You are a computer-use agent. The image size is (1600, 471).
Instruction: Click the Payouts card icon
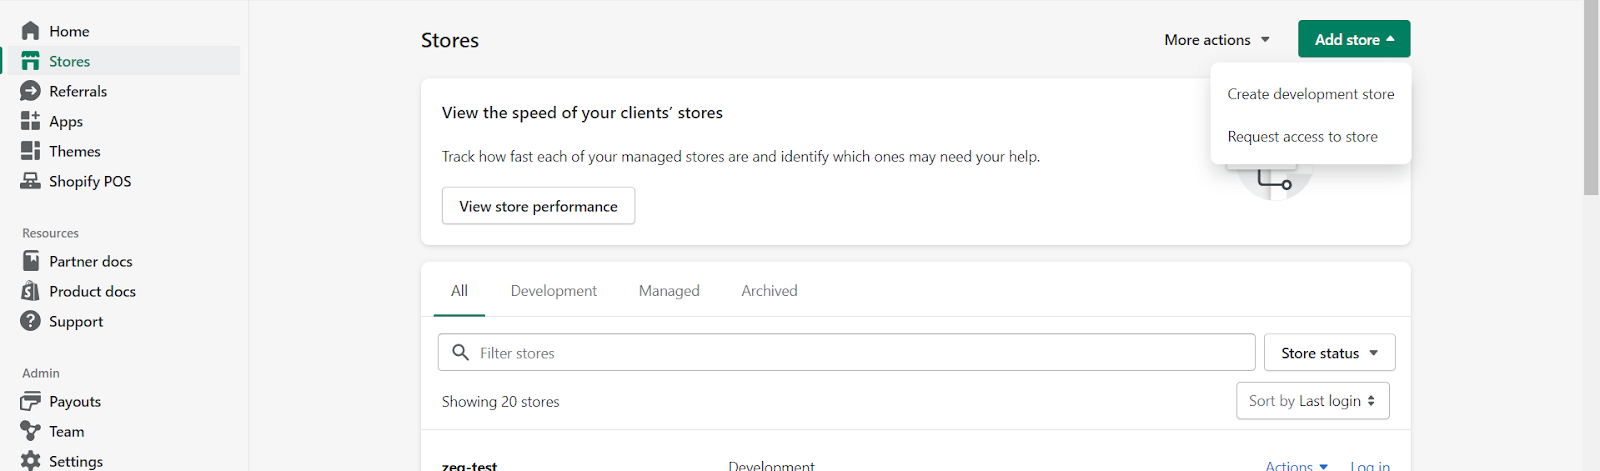pos(30,401)
